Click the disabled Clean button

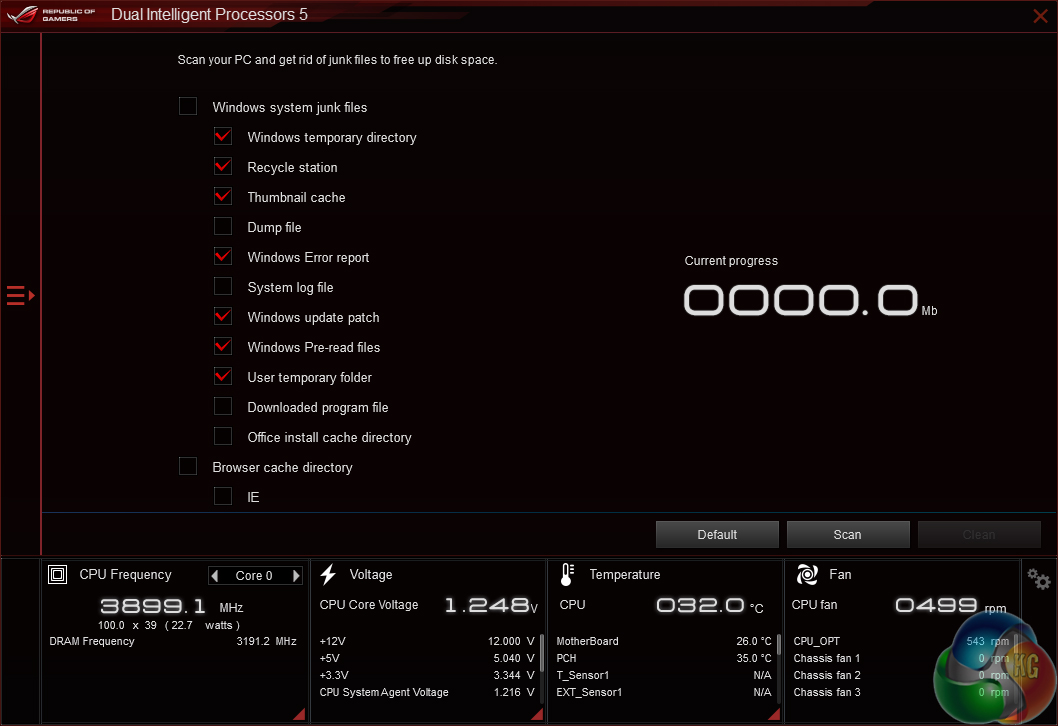[x=978, y=534]
